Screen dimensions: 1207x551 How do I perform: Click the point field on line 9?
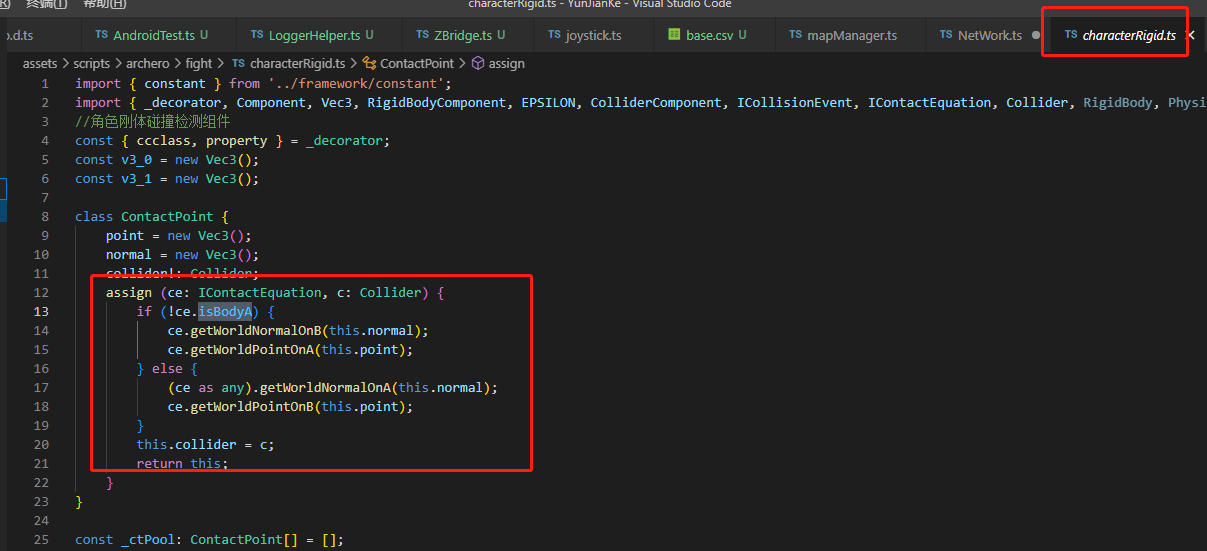point(125,235)
